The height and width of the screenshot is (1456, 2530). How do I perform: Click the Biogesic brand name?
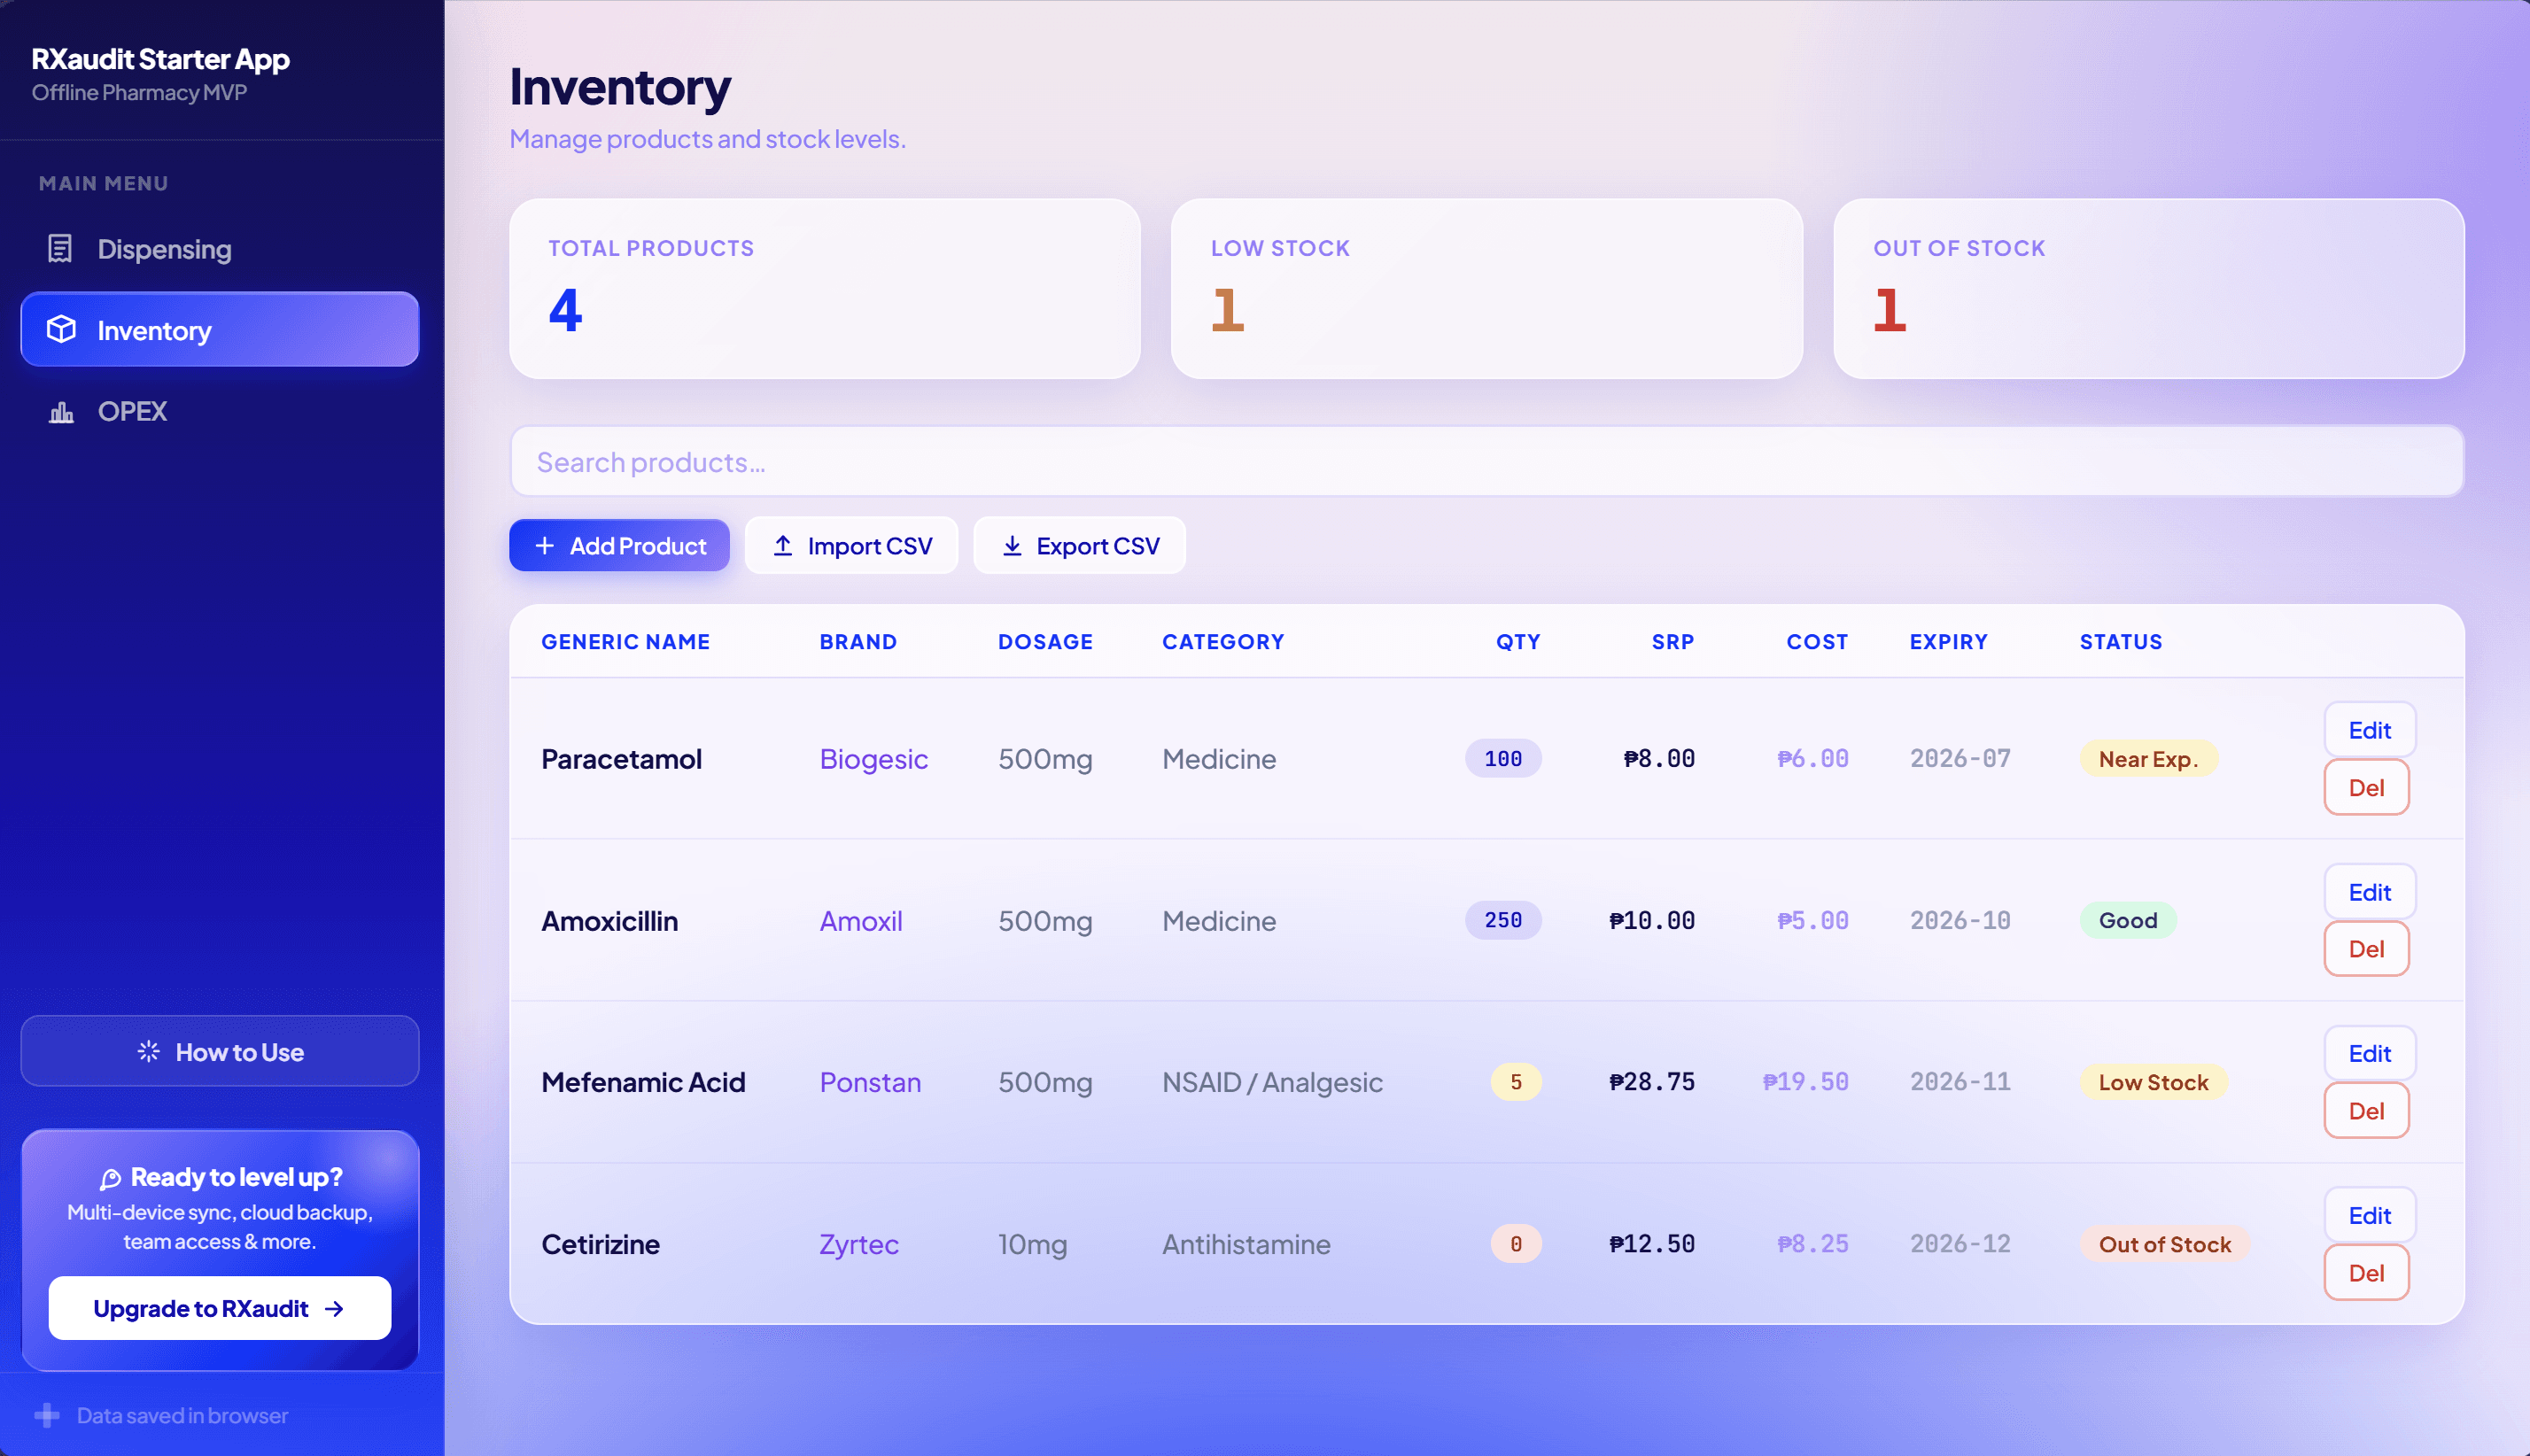tap(874, 759)
